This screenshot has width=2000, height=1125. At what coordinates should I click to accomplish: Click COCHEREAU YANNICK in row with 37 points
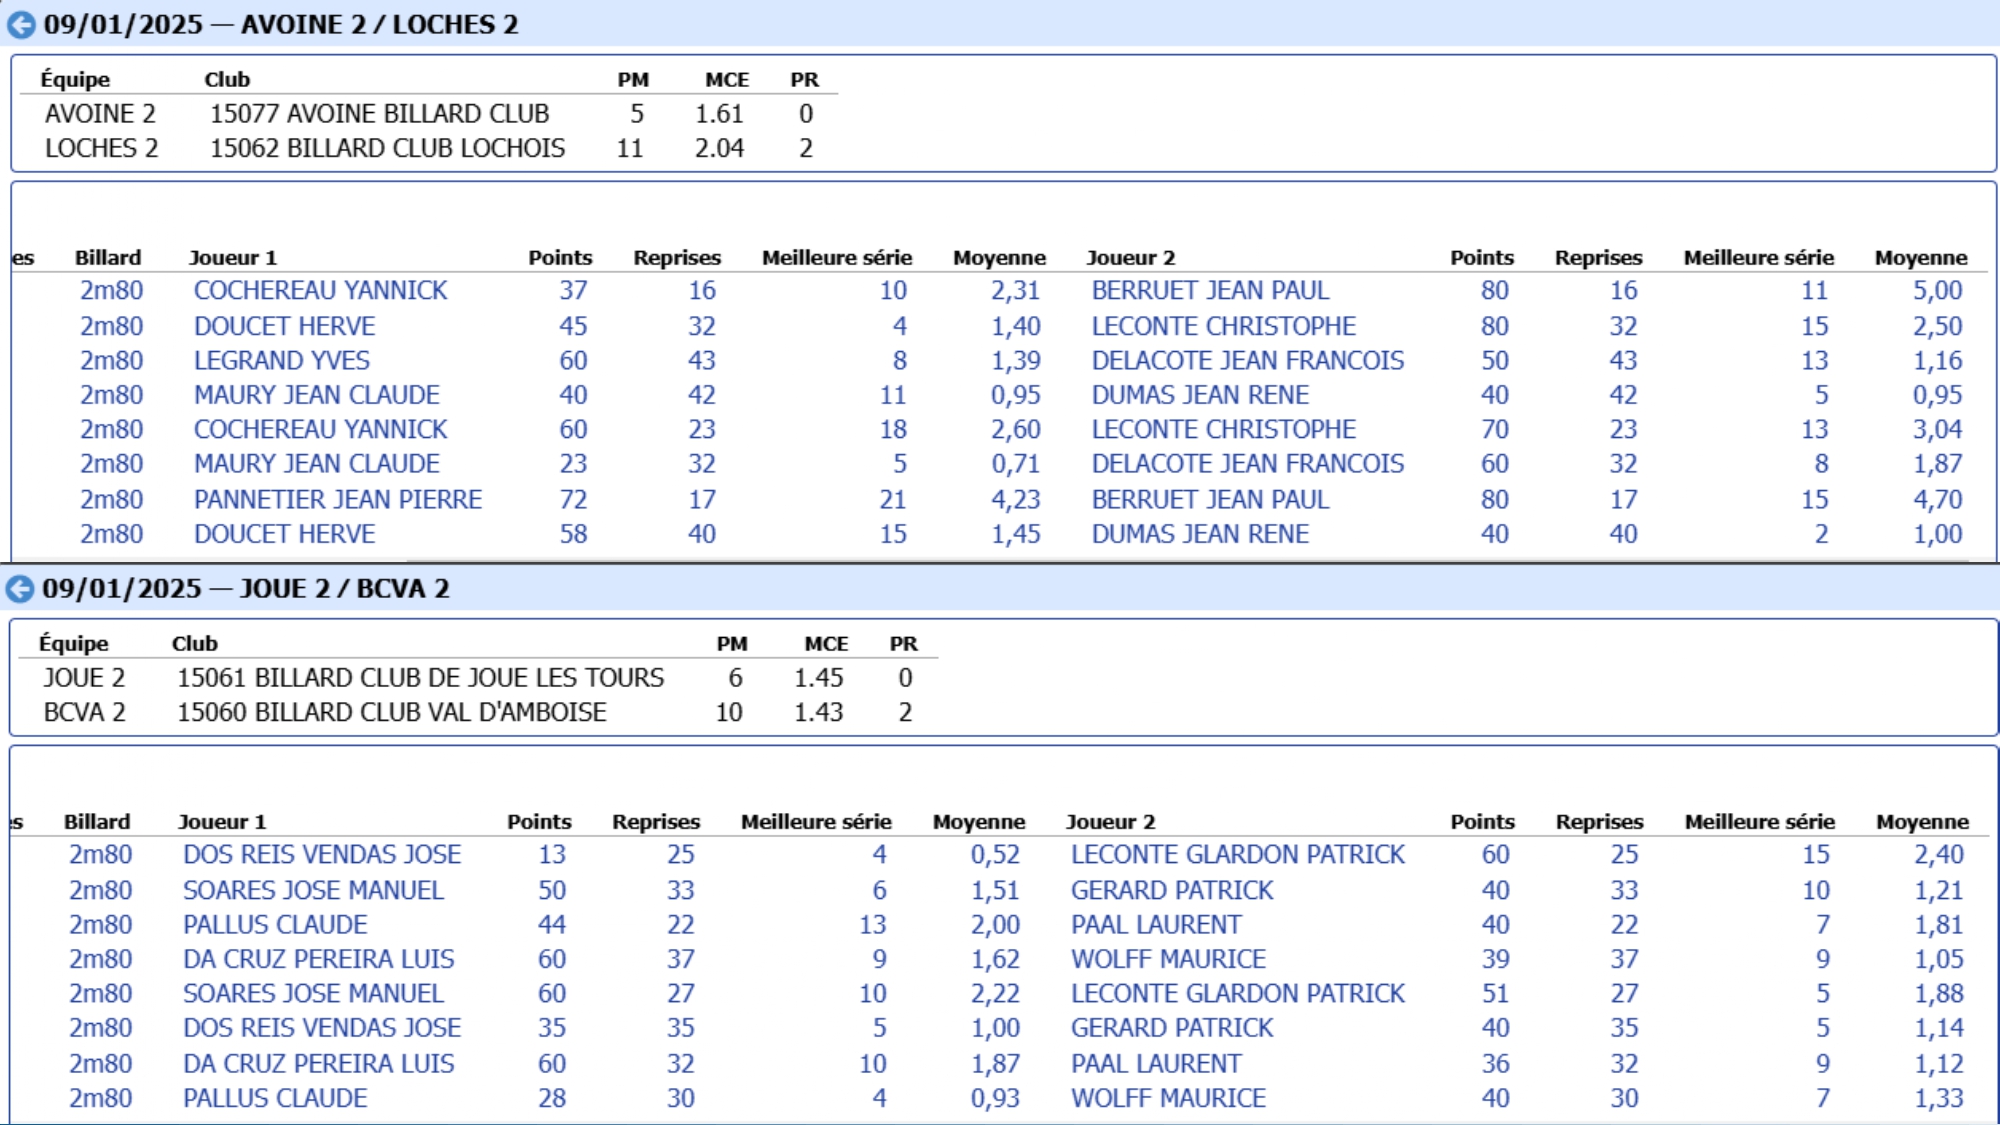click(x=320, y=290)
